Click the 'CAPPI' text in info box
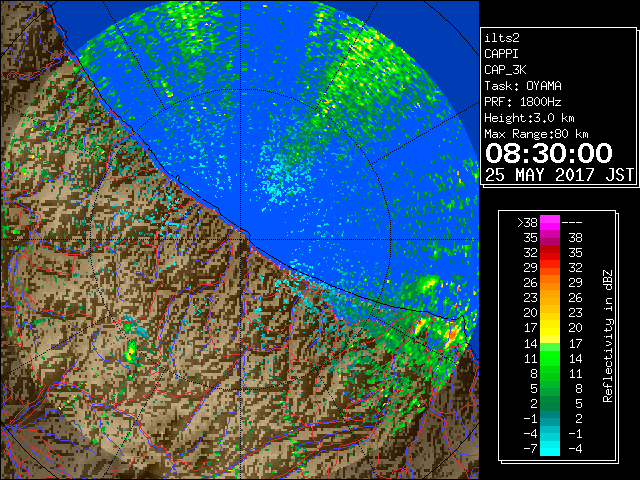640x480 pixels. click(x=501, y=54)
